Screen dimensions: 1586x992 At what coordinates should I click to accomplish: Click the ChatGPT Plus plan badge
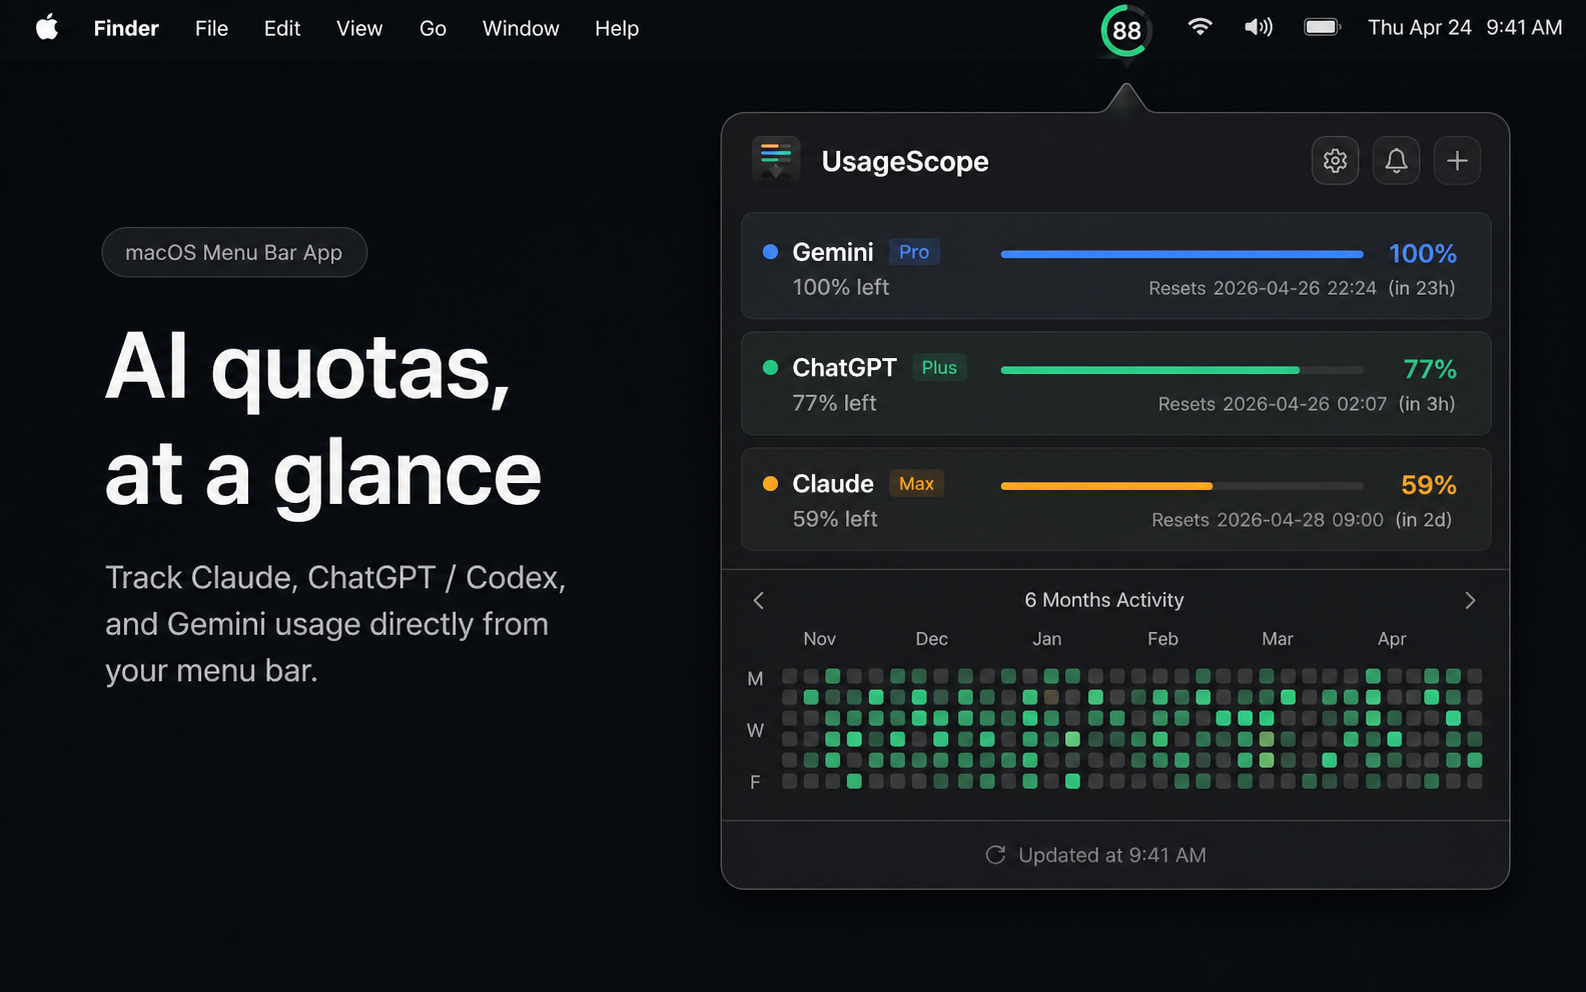pyautogui.click(x=939, y=368)
